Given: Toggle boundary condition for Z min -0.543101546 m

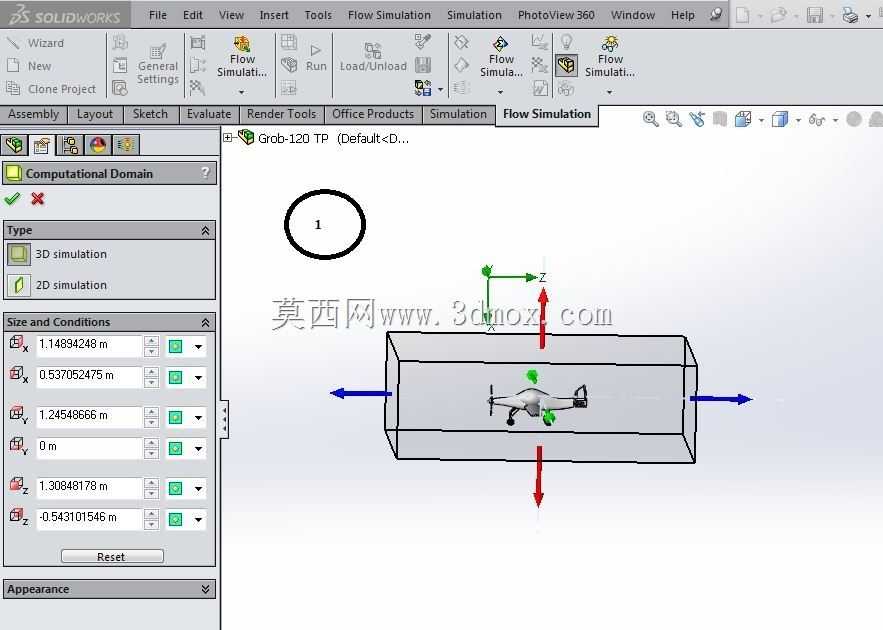Looking at the screenshot, I should click(175, 519).
